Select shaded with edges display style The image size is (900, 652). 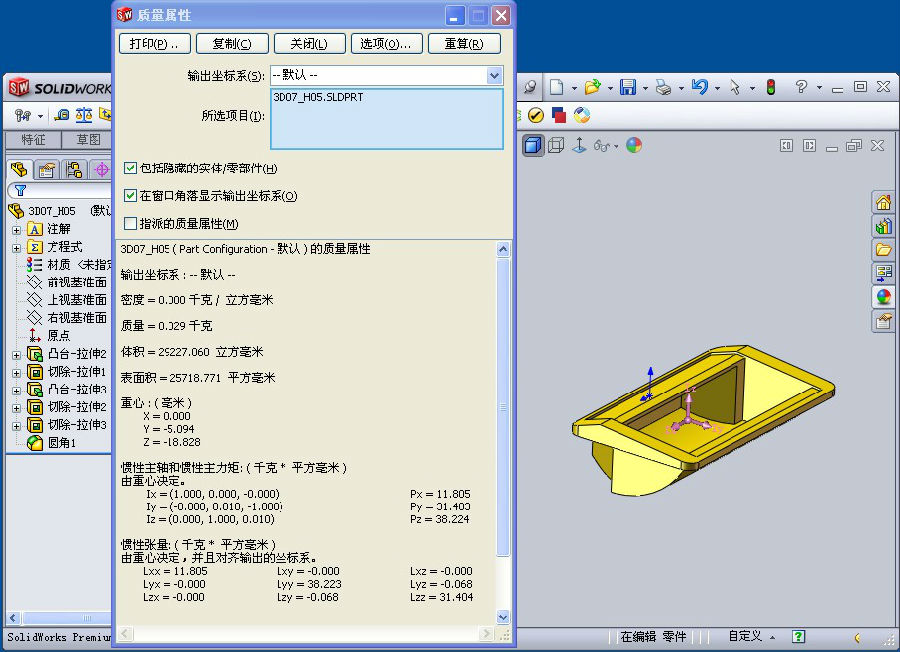coord(534,145)
